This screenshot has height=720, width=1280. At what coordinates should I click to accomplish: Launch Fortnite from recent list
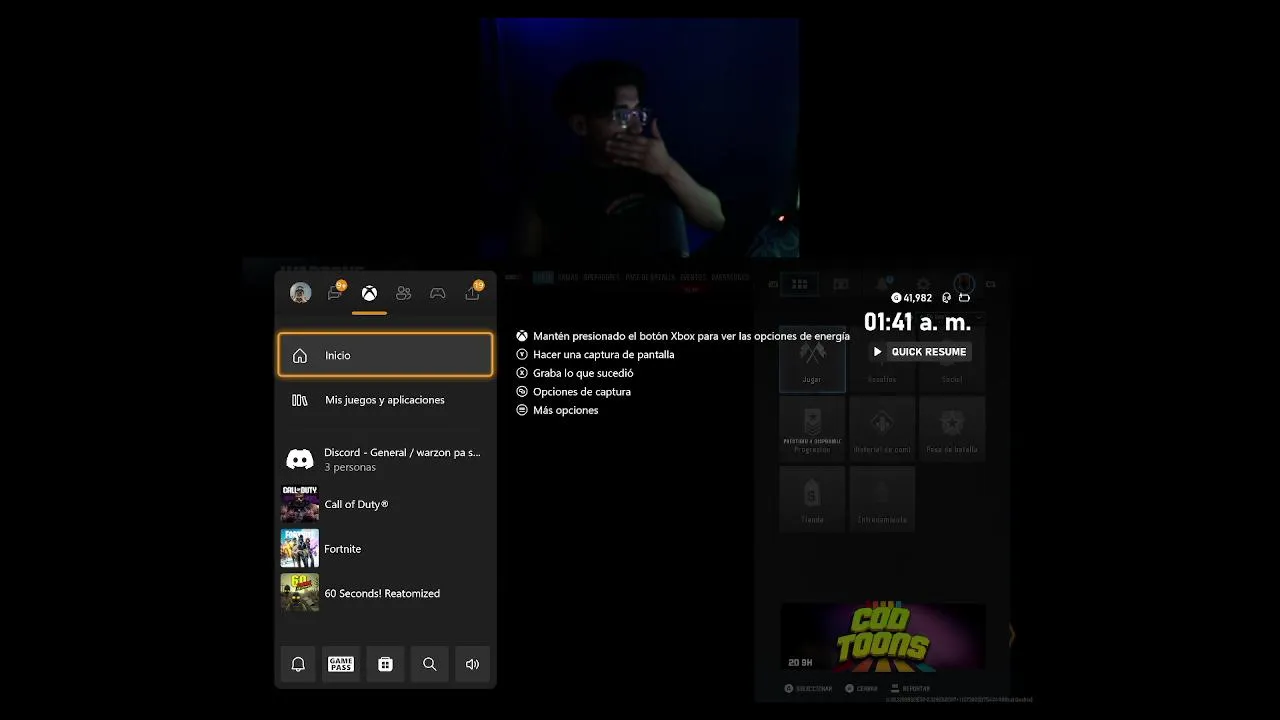385,549
